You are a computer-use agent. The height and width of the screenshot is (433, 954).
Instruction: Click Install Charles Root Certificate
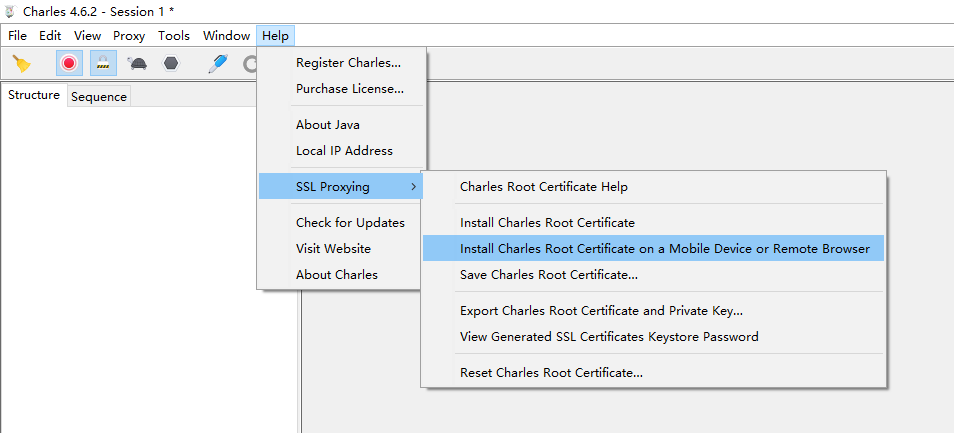[547, 223]
